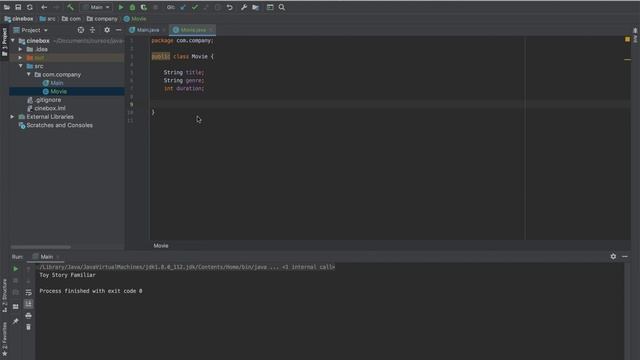Select Movie in the navigation breadcrumb

click(135, 19)
